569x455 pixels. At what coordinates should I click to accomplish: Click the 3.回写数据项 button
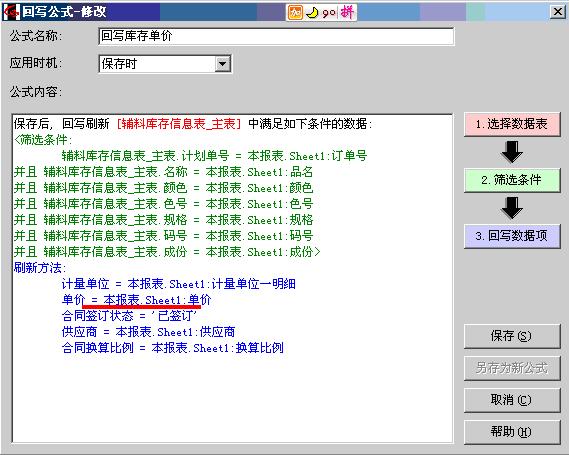point(512,236)
